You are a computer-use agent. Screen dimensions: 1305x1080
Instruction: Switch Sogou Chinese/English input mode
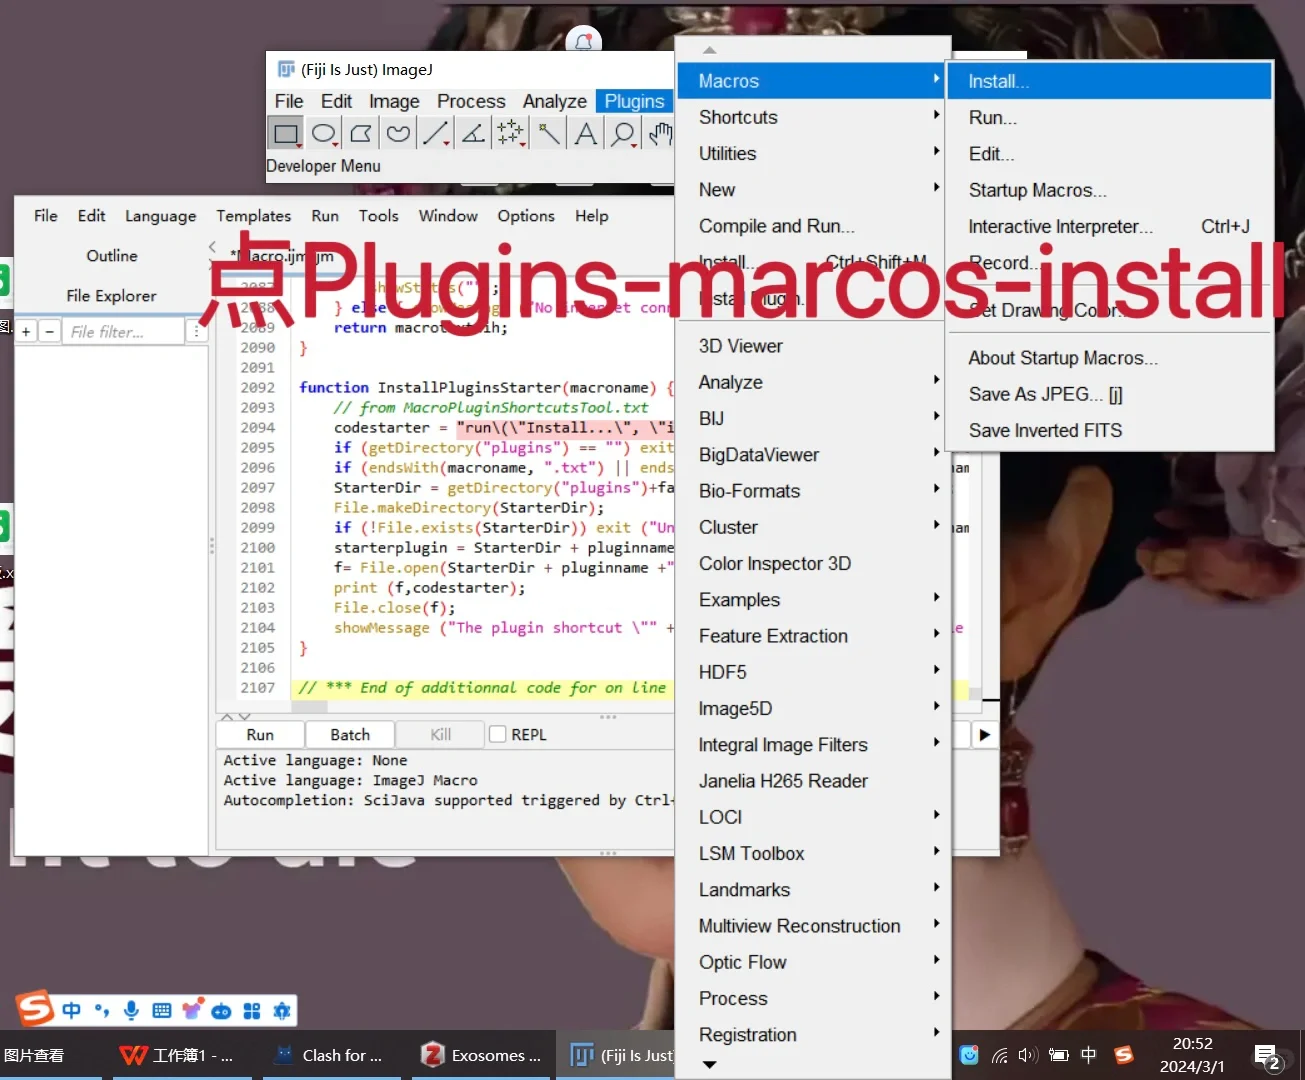72,1010
